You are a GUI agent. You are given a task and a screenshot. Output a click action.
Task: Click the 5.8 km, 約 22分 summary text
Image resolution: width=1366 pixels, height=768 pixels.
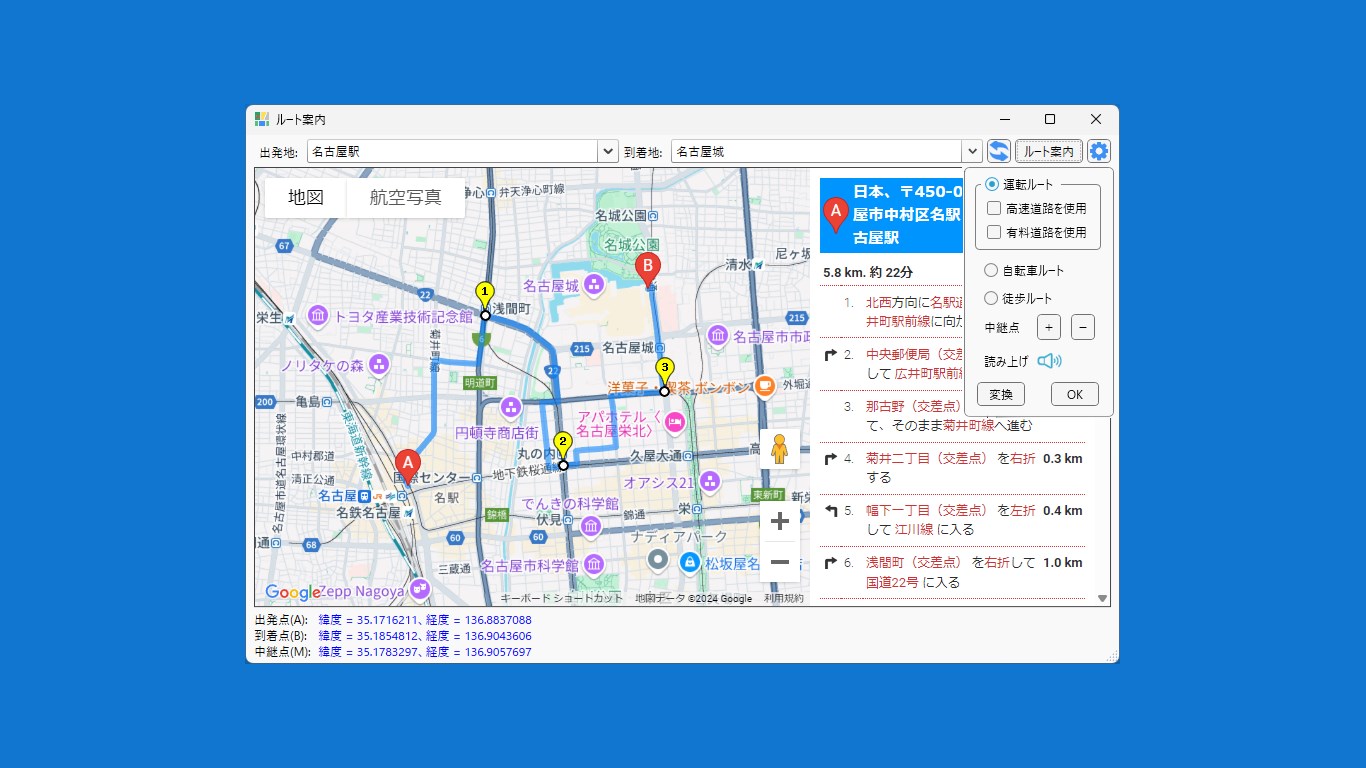click(868, 272)
